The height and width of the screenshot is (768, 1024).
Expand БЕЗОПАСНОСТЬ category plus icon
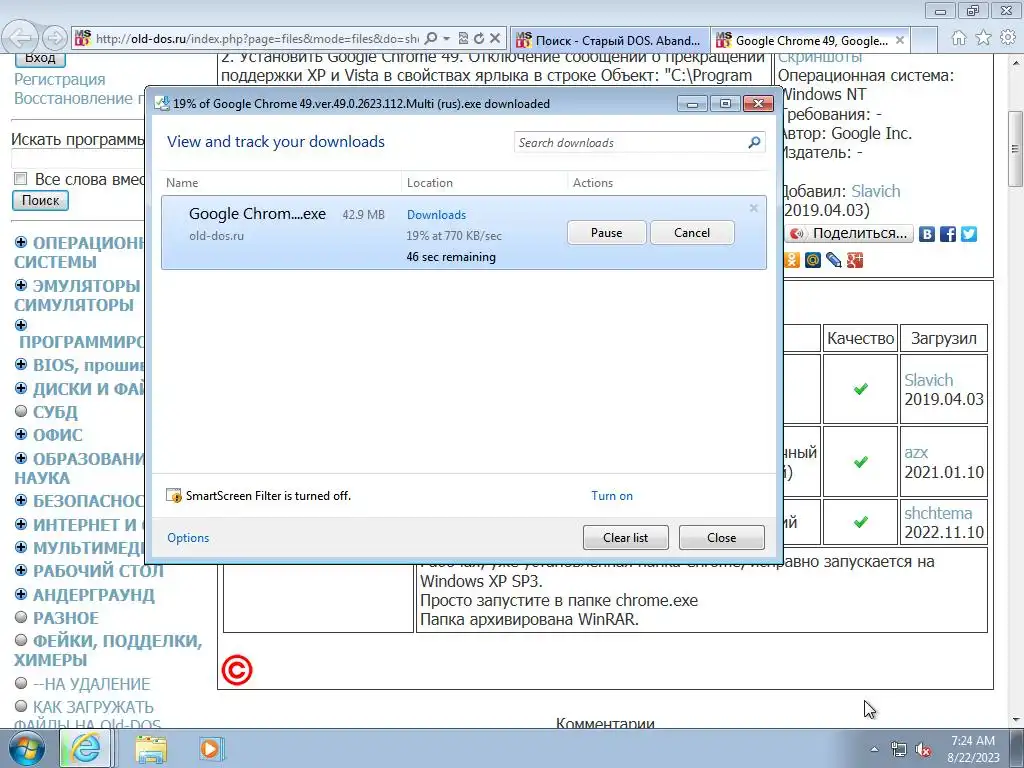coord(21,500)
